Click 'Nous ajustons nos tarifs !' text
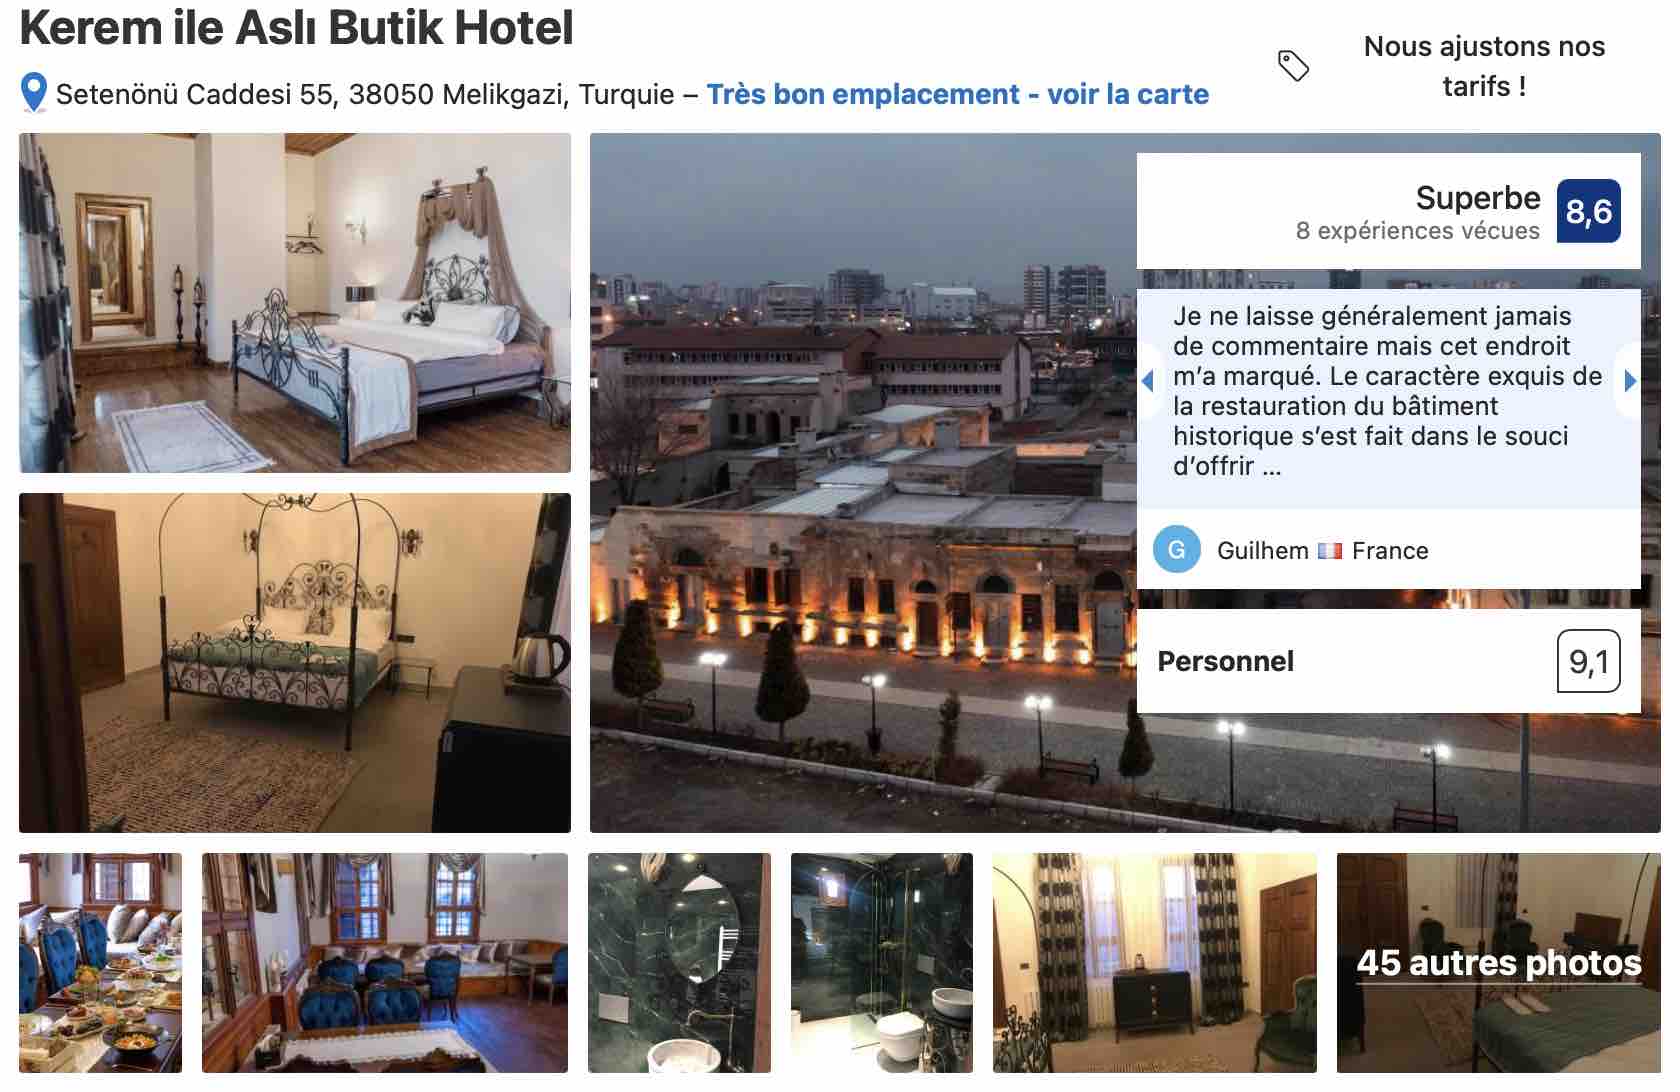The height and width of the screenshot is (1092, 1680). (1484, 66)
